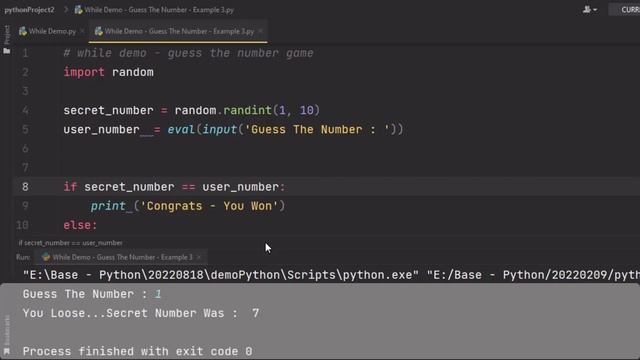Screen dimensions: 640x360
Task: Select the Guess The Number Example 3.py editor tab
Action: (x=179, y=31)
